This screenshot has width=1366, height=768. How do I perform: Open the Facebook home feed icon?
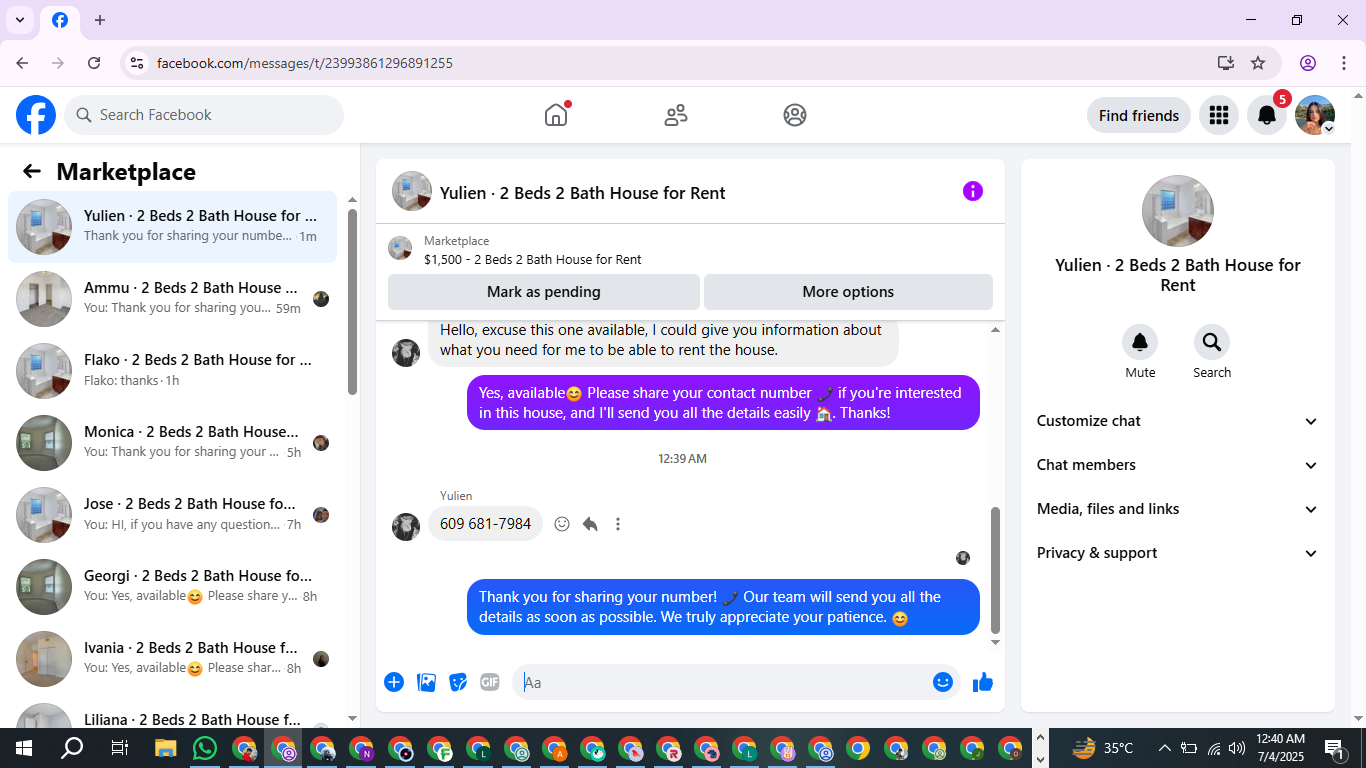click(x=556, y=115)
